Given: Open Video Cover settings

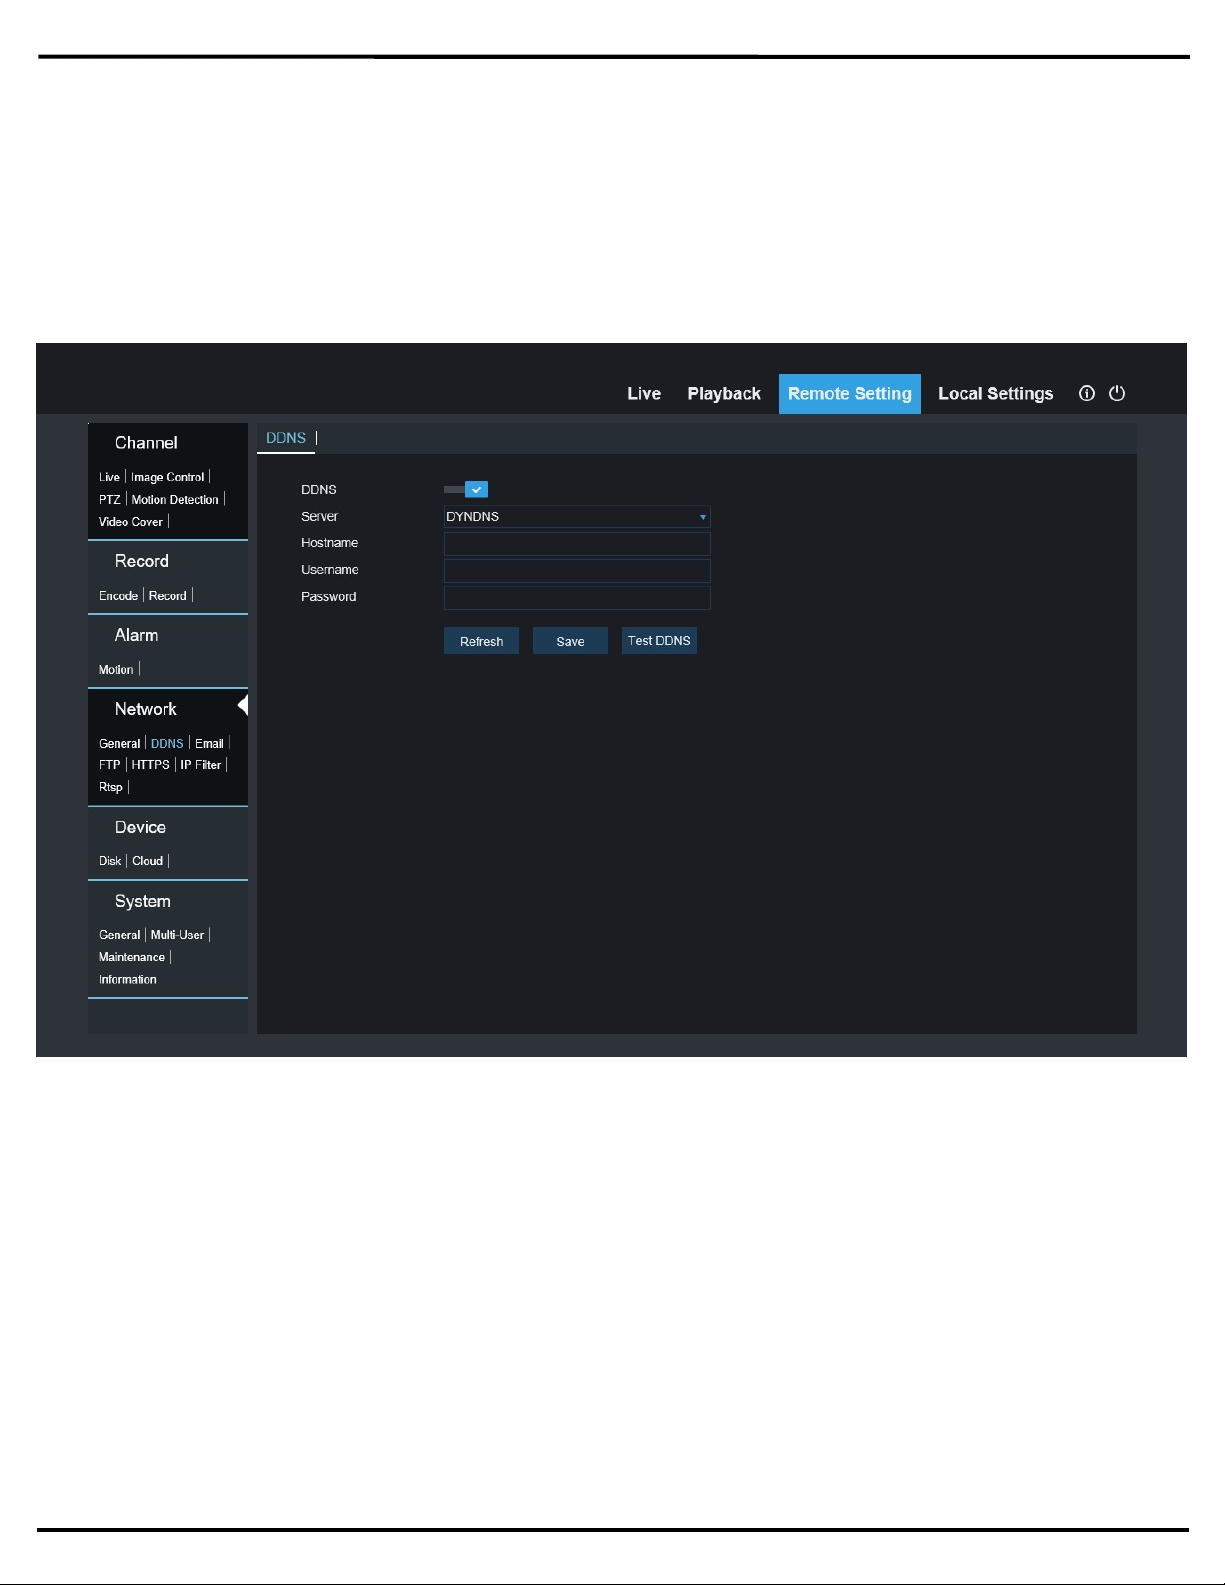Looking at the screenshot, I should click(131, 522).
